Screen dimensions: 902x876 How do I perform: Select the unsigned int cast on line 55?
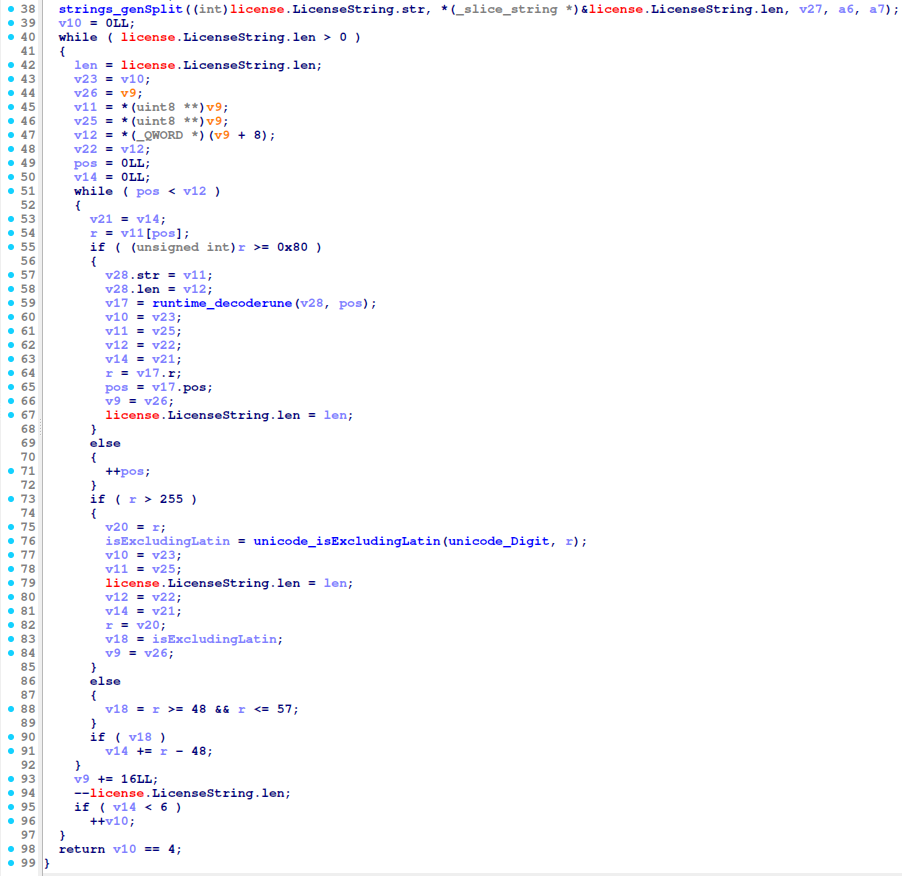pos(183,247)
